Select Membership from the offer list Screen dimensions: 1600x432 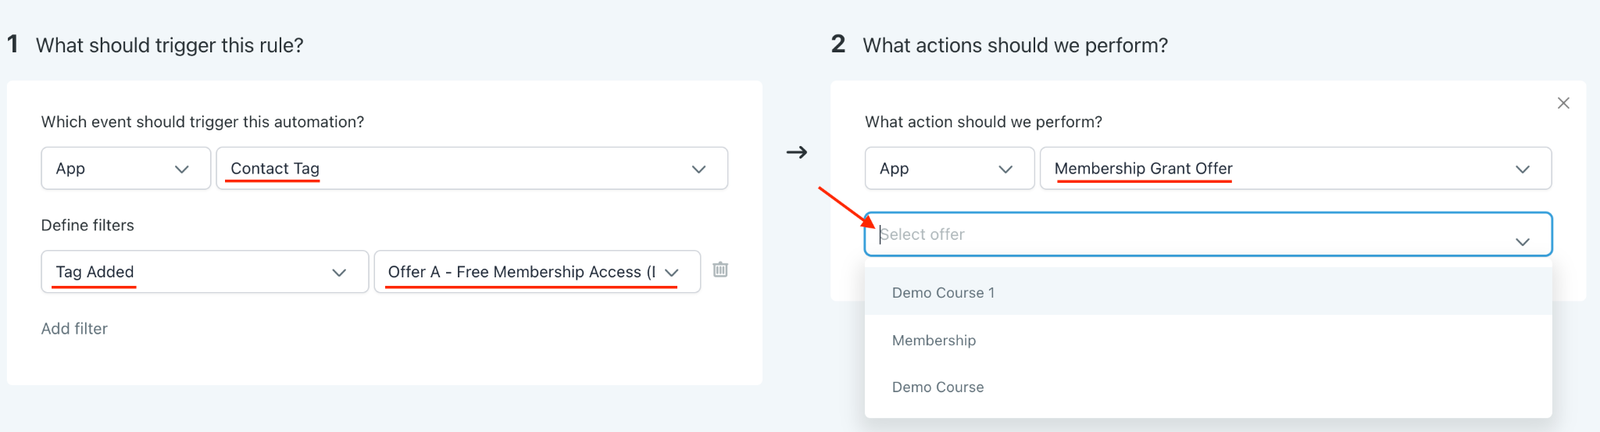(x=934, y=340)
